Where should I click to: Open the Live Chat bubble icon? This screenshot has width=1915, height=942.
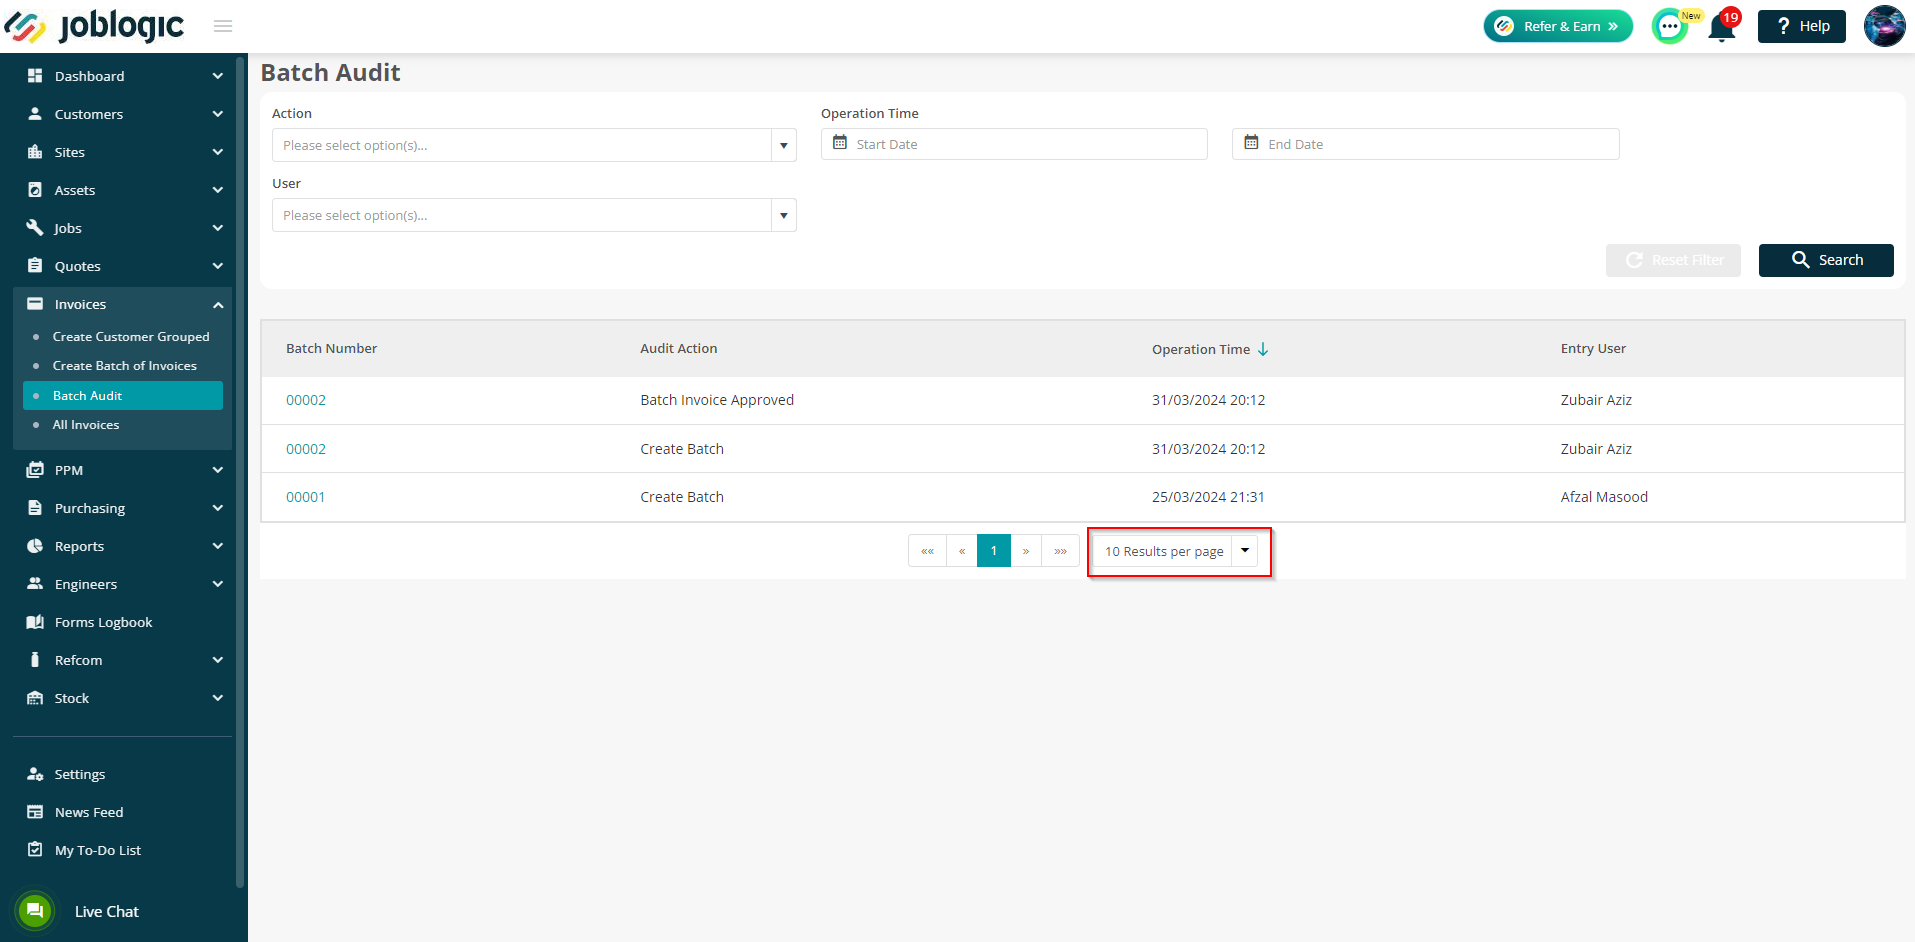(35, 910)
